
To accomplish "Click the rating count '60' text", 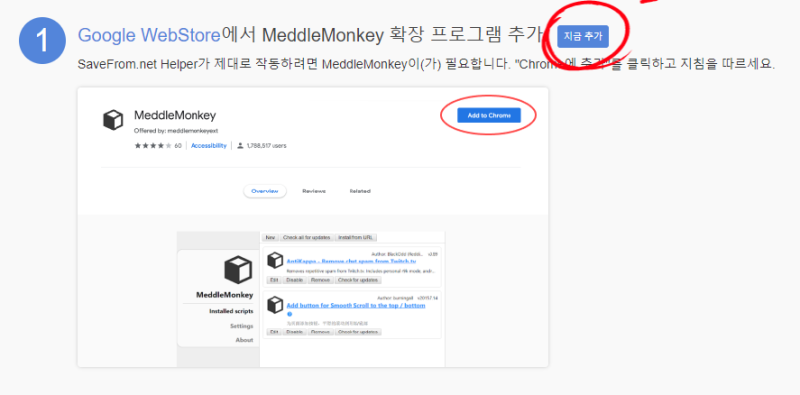I will pos(178,145).
